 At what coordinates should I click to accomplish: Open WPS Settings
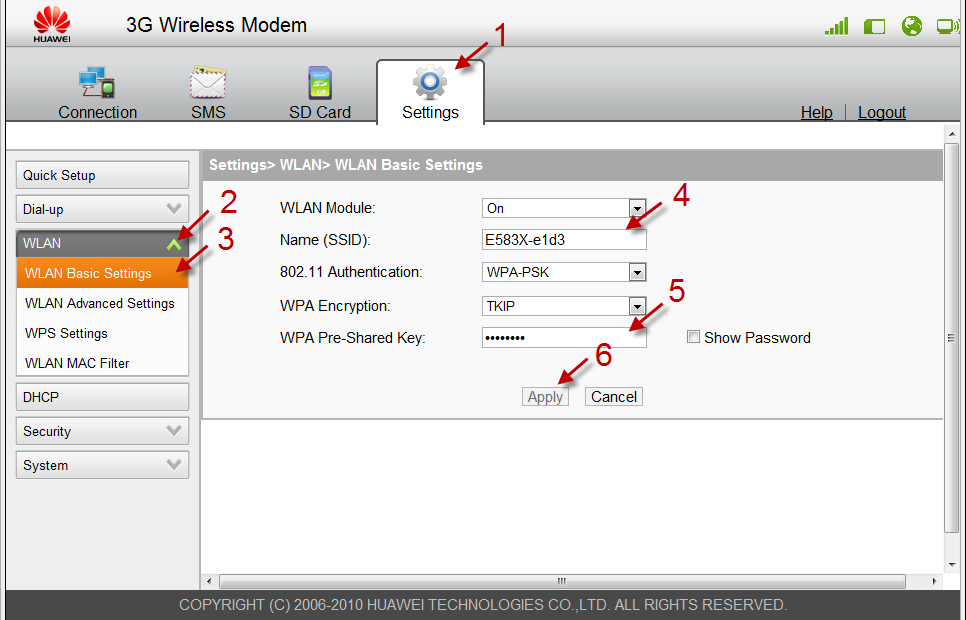pyautogui.click(x=66, y=333)
